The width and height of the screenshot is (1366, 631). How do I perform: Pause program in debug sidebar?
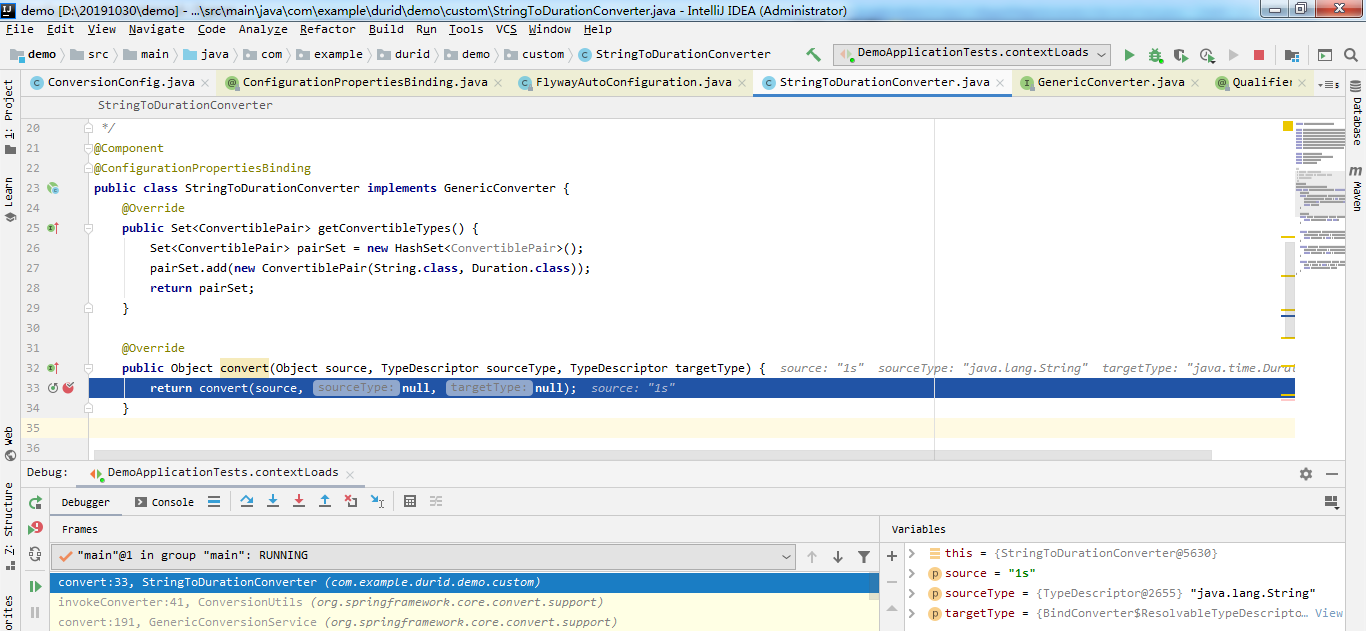(x=36, y=612)
